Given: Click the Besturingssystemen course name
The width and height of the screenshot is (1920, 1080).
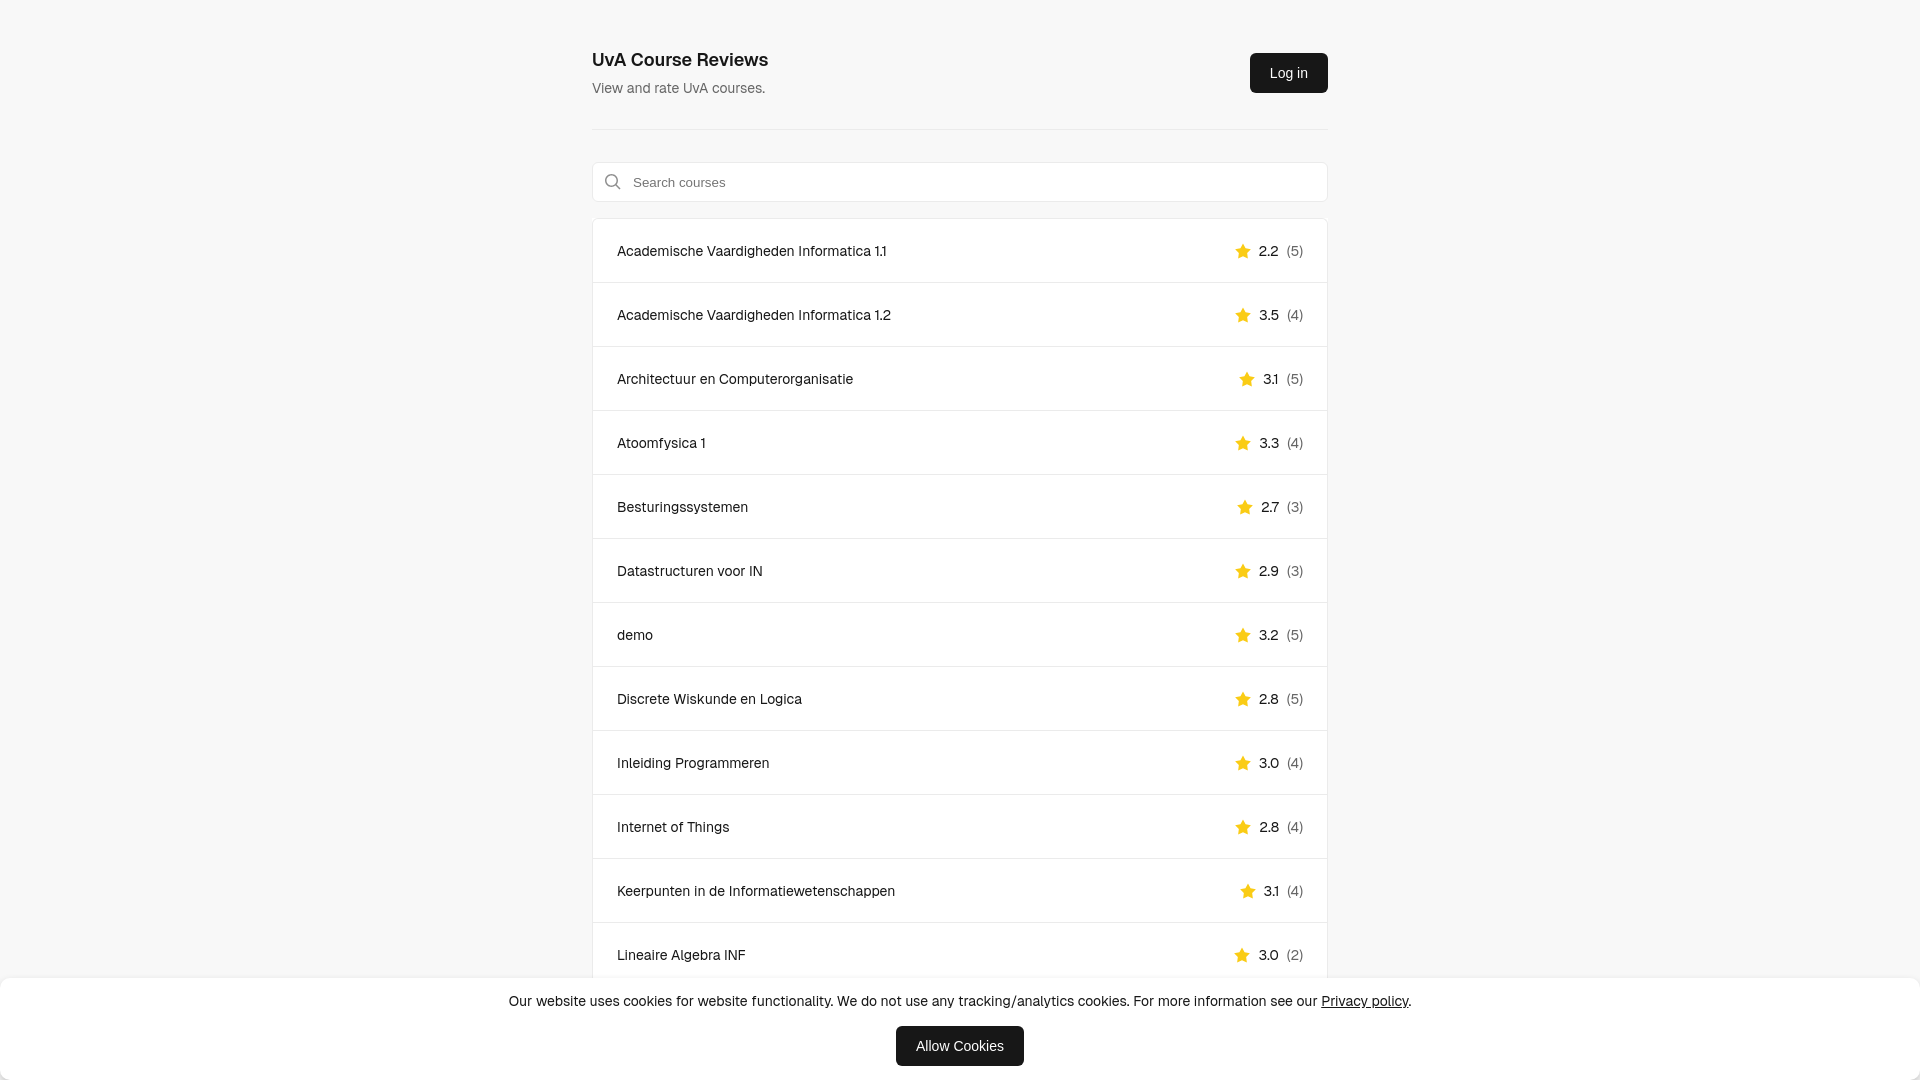Looking at the screenshot, I should pos(682,507).
